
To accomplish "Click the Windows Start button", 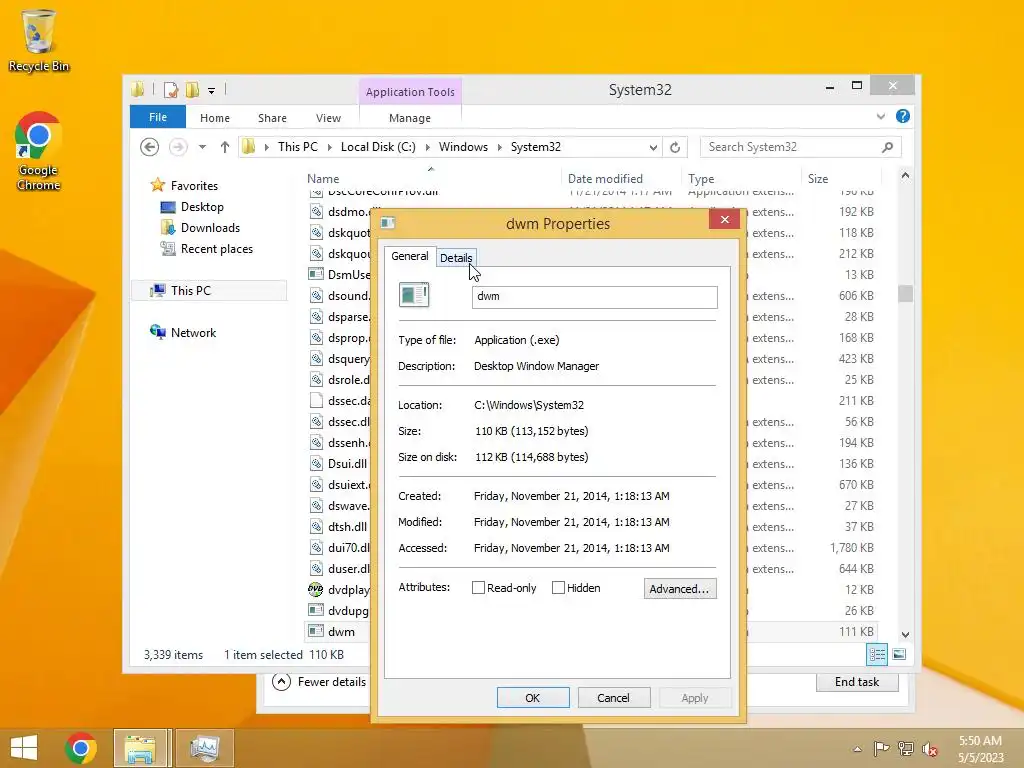I will tap(24, 748).
